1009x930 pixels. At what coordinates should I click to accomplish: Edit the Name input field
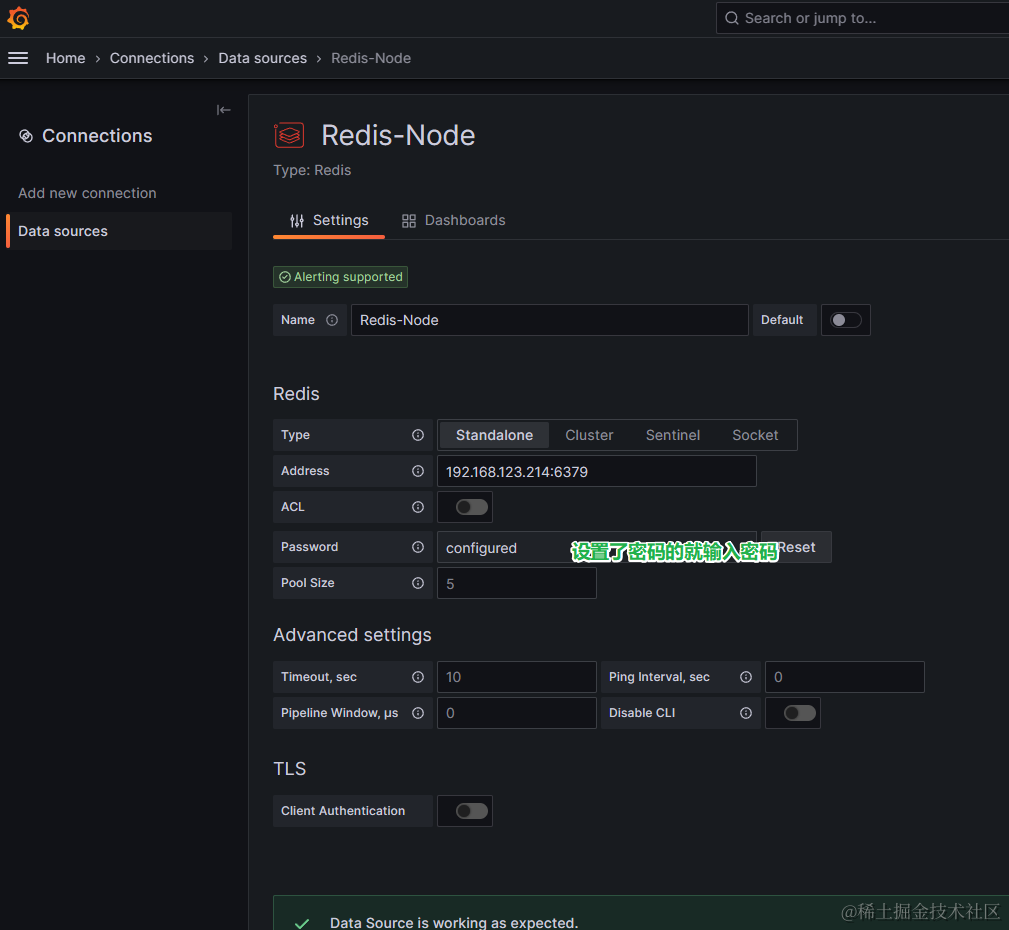550,320
